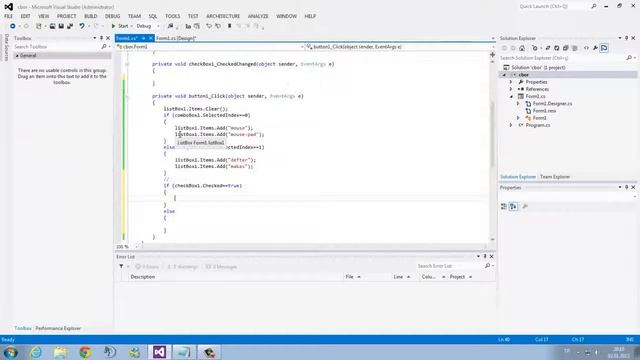The image size is (640, 360).
Task: Collapse the cbox project node
Action: pyautogui.click(x=504, y=75)
